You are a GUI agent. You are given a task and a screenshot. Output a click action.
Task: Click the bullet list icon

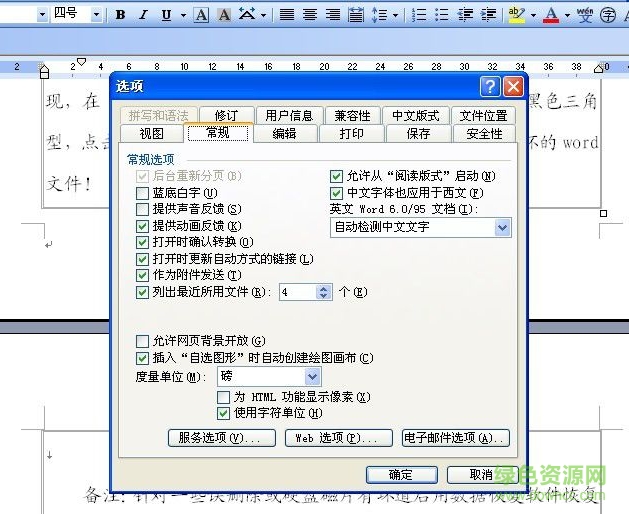click(442, 15)
